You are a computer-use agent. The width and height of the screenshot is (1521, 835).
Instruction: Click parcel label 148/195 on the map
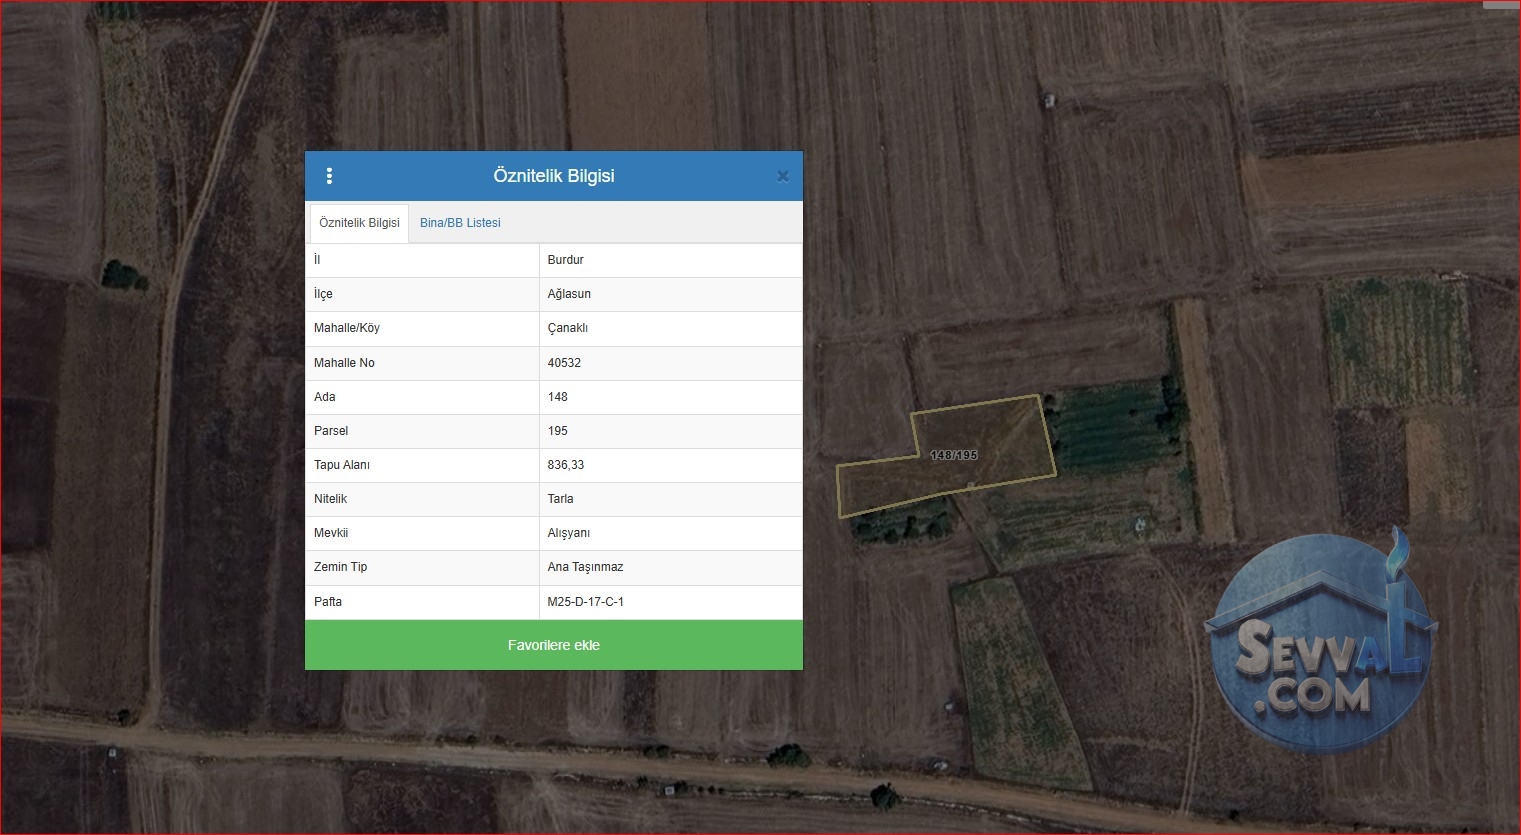point(954,455)
